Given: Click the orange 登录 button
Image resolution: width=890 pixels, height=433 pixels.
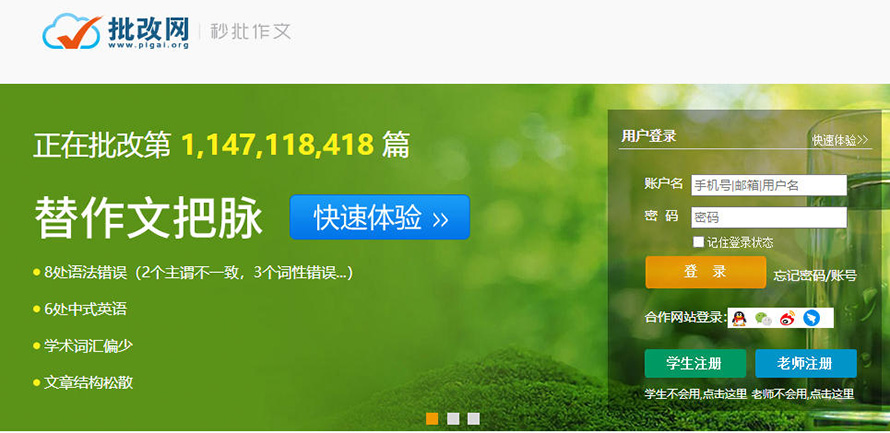Looking at the screenshot, I should point(706,272).
